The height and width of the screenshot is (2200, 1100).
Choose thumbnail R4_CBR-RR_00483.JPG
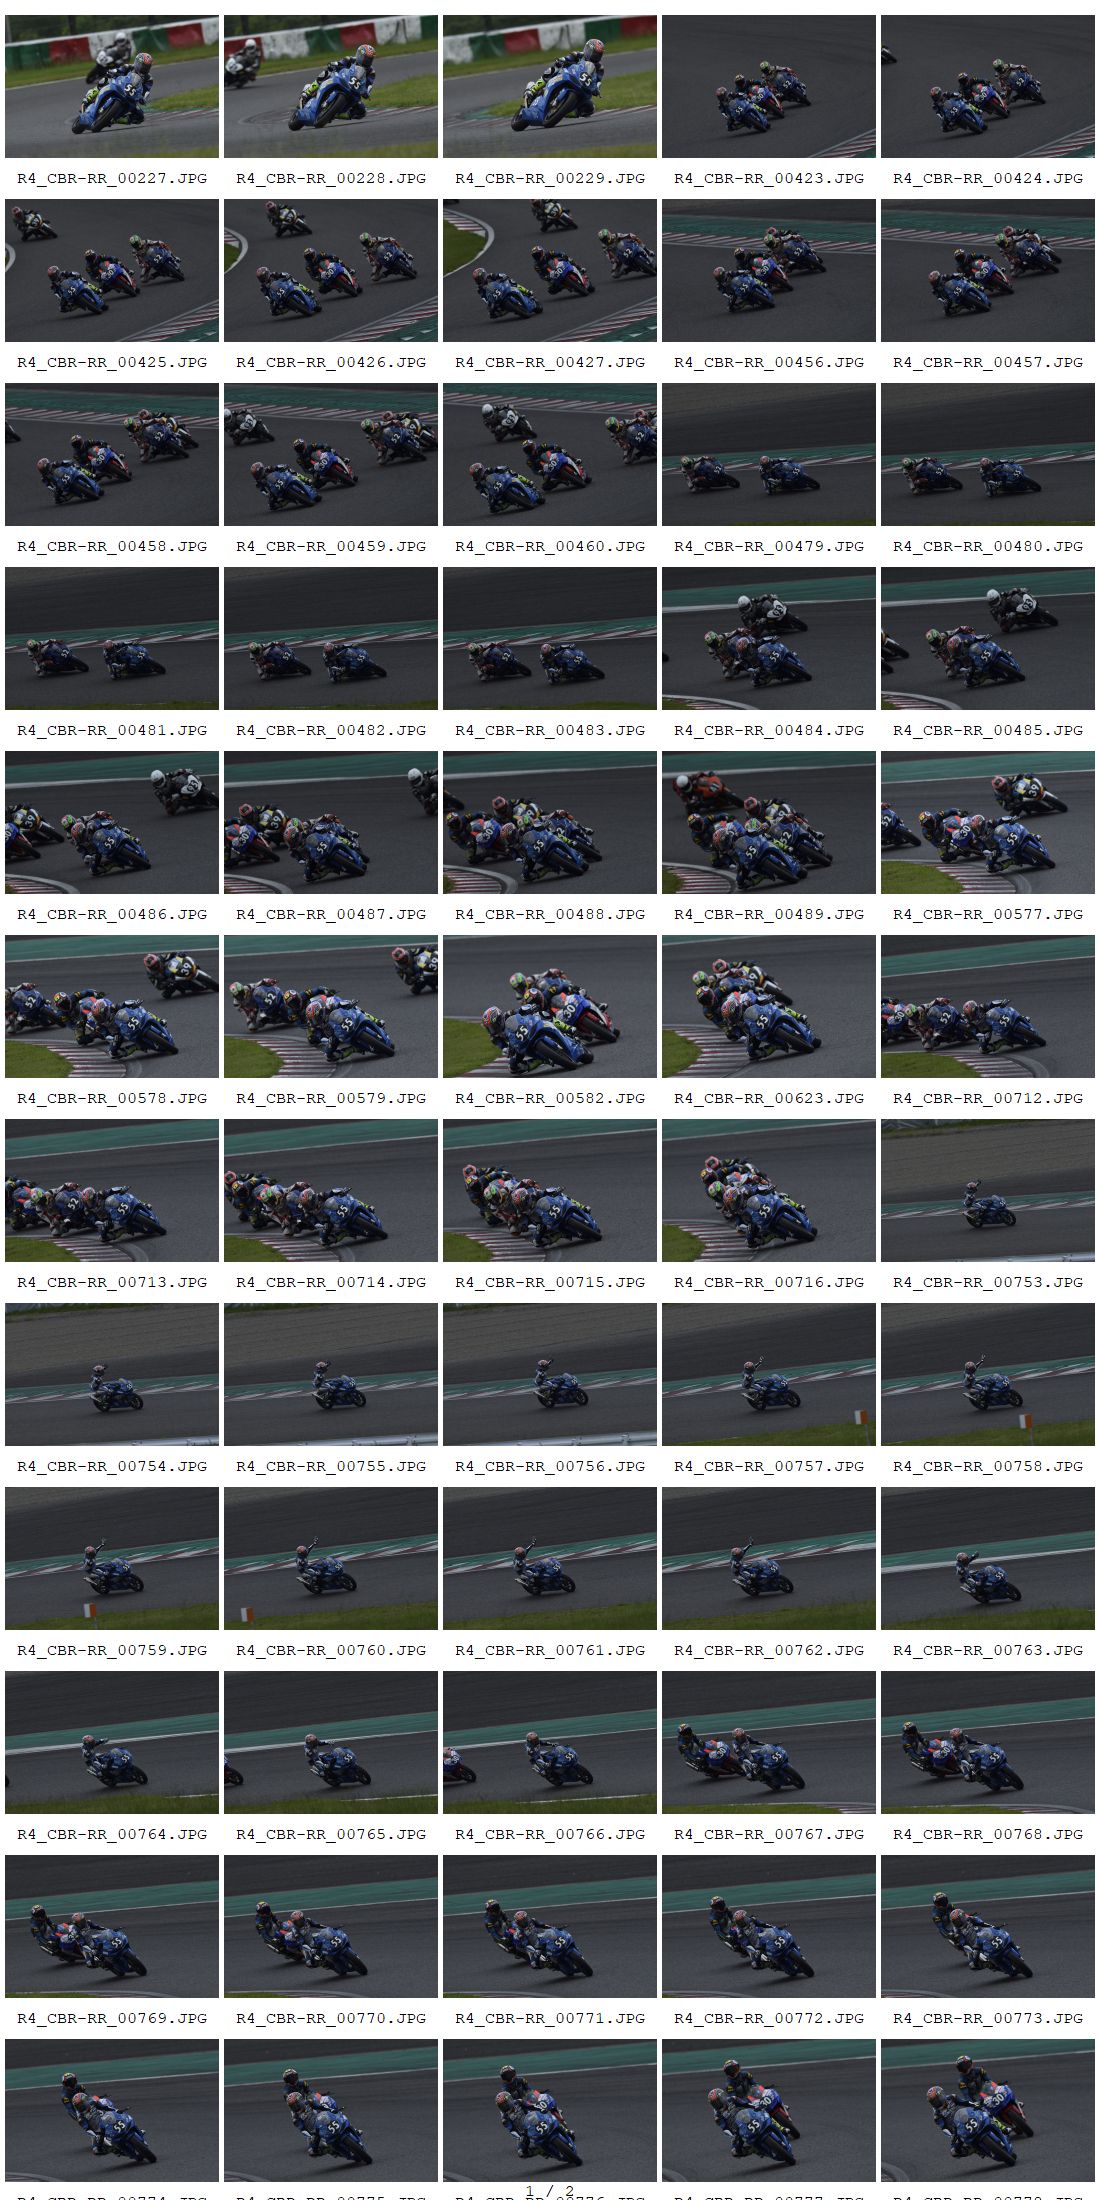pos(550,638)
